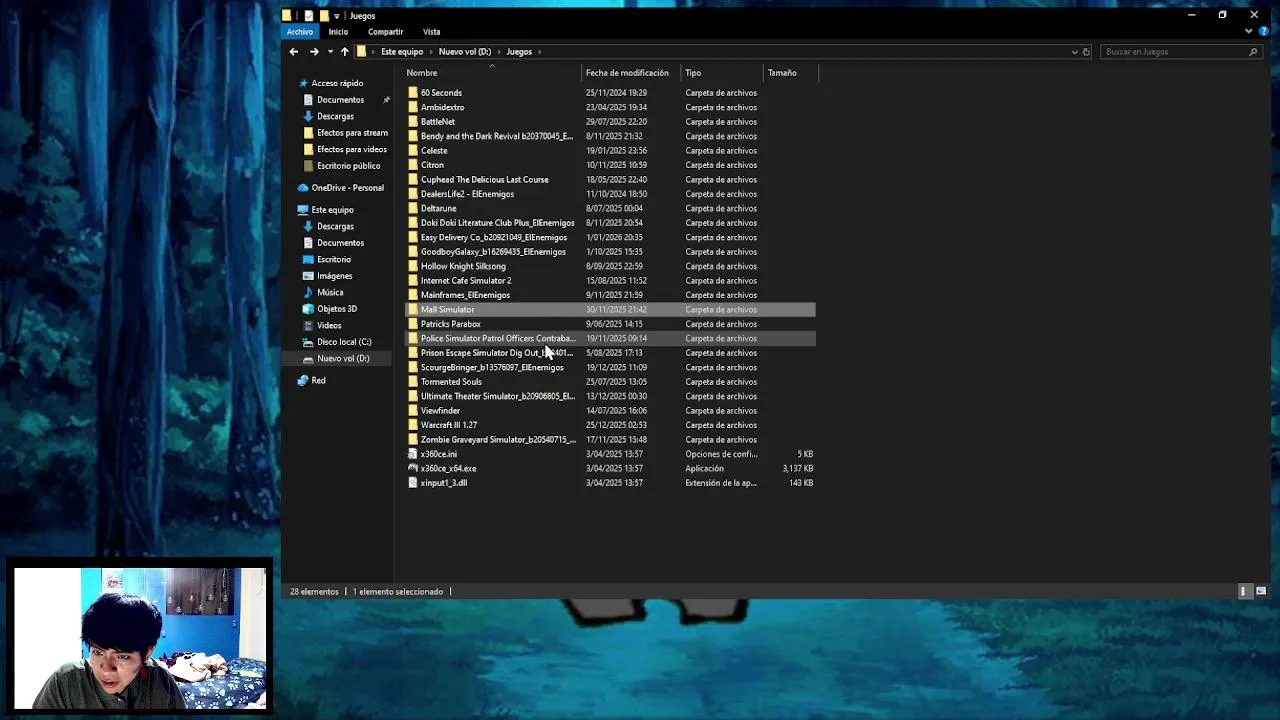This screenshot has height=720, width=1280.
Task: Open the Archivo menu tab
Action: tap(300, 32)
